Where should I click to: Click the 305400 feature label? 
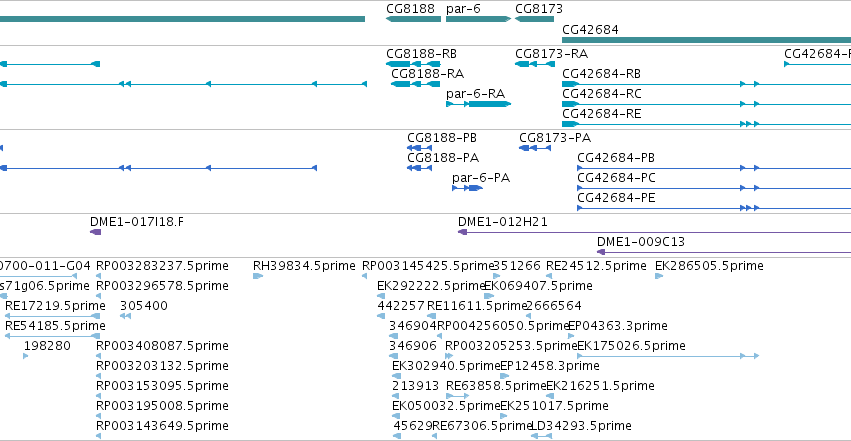pyautogui.click(x=144, y=306)
